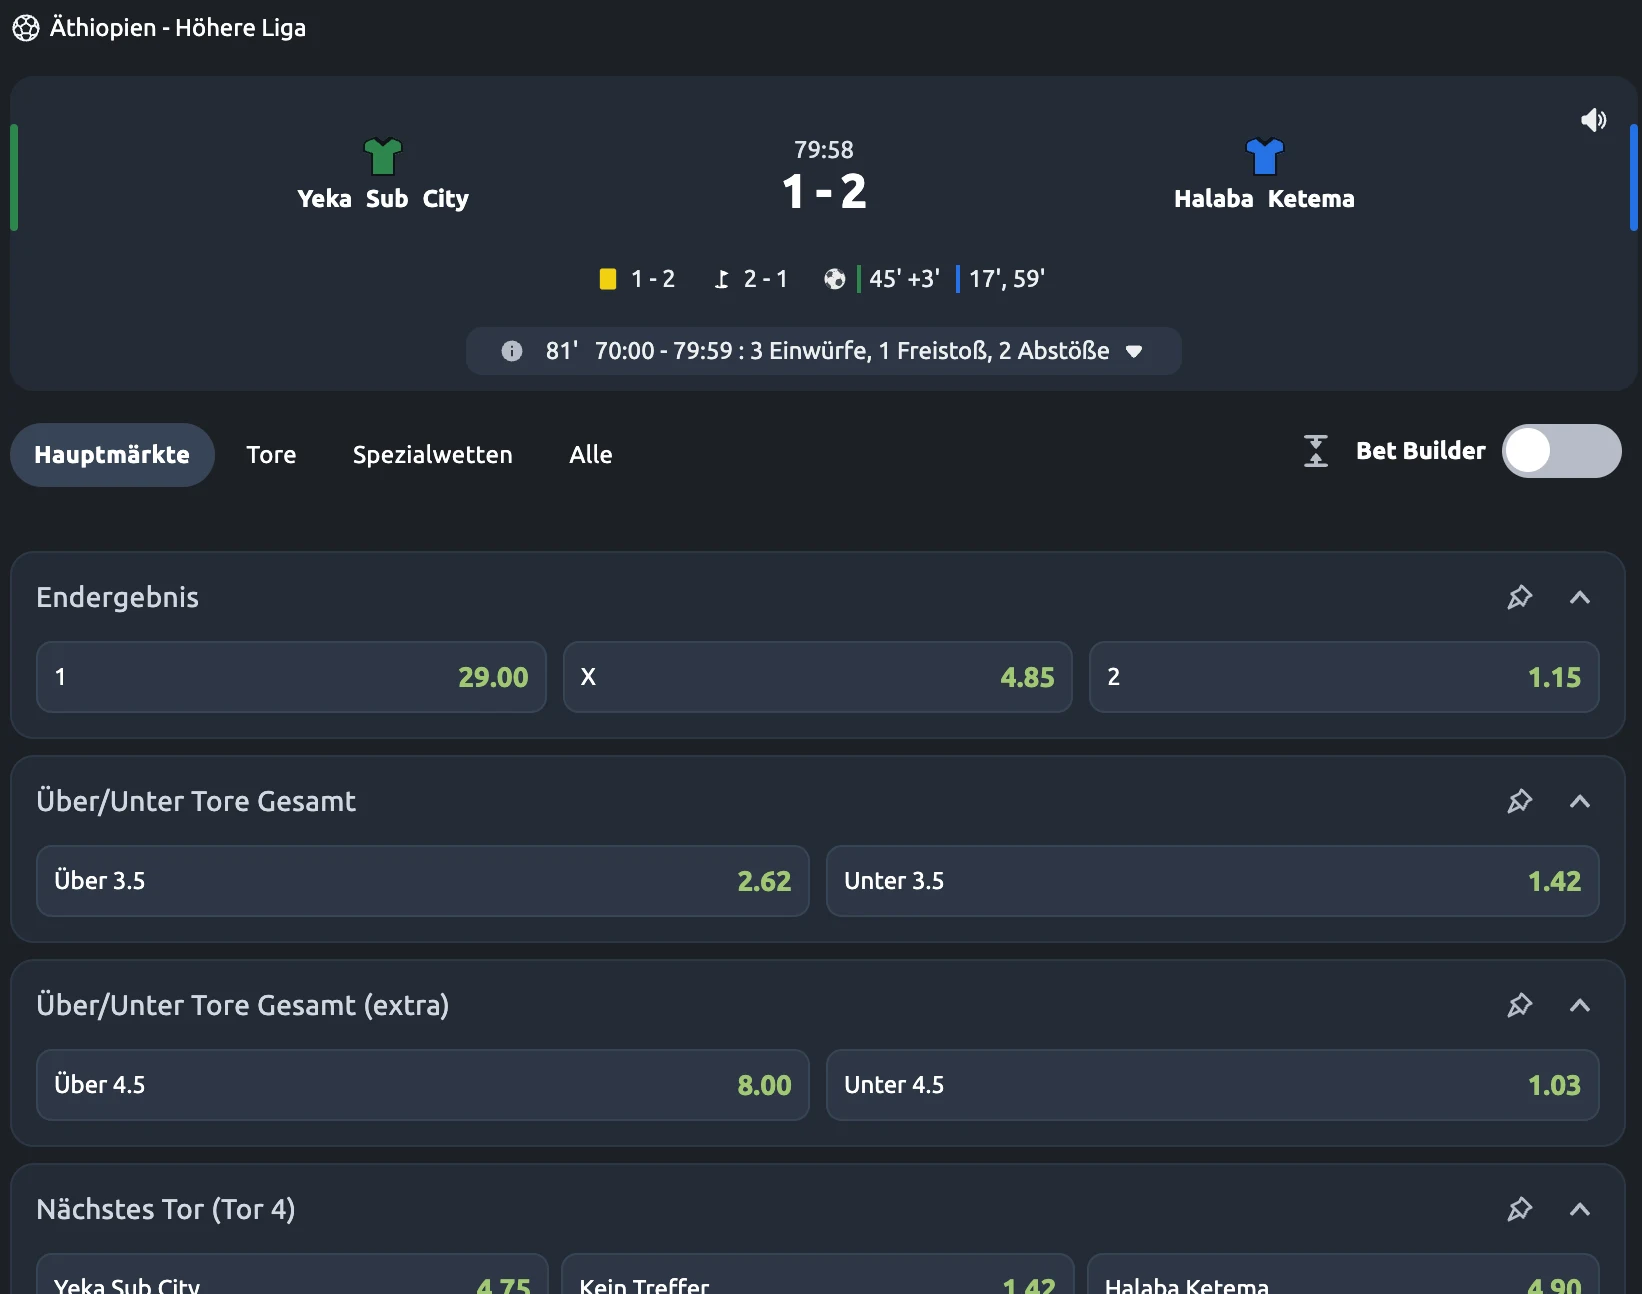
Task: Pin the Endergebnis market
Action: 1520,597
